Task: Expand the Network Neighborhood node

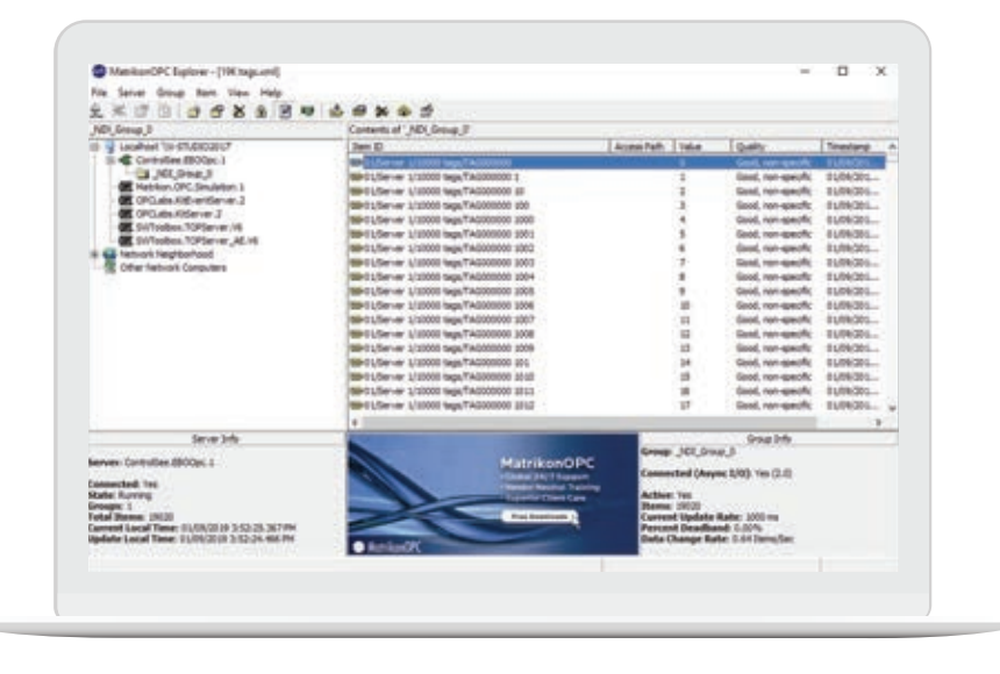Action: pyautogui.click(x=94, y=254)
